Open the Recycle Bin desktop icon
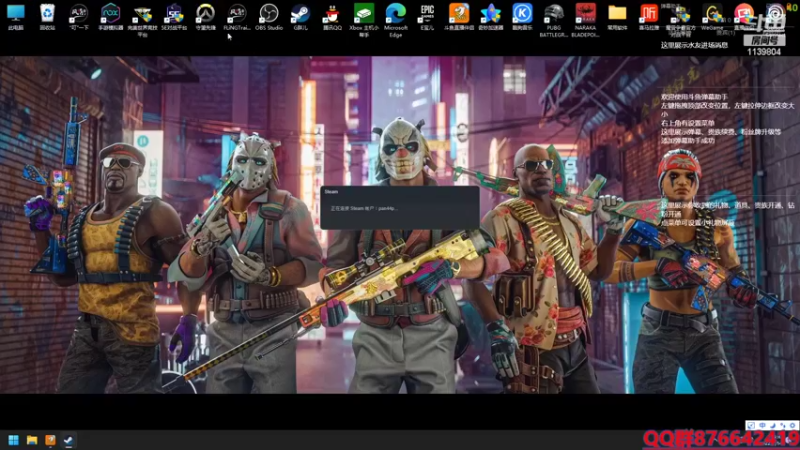The width and height of the screenshot is (800, 450). 47,16
